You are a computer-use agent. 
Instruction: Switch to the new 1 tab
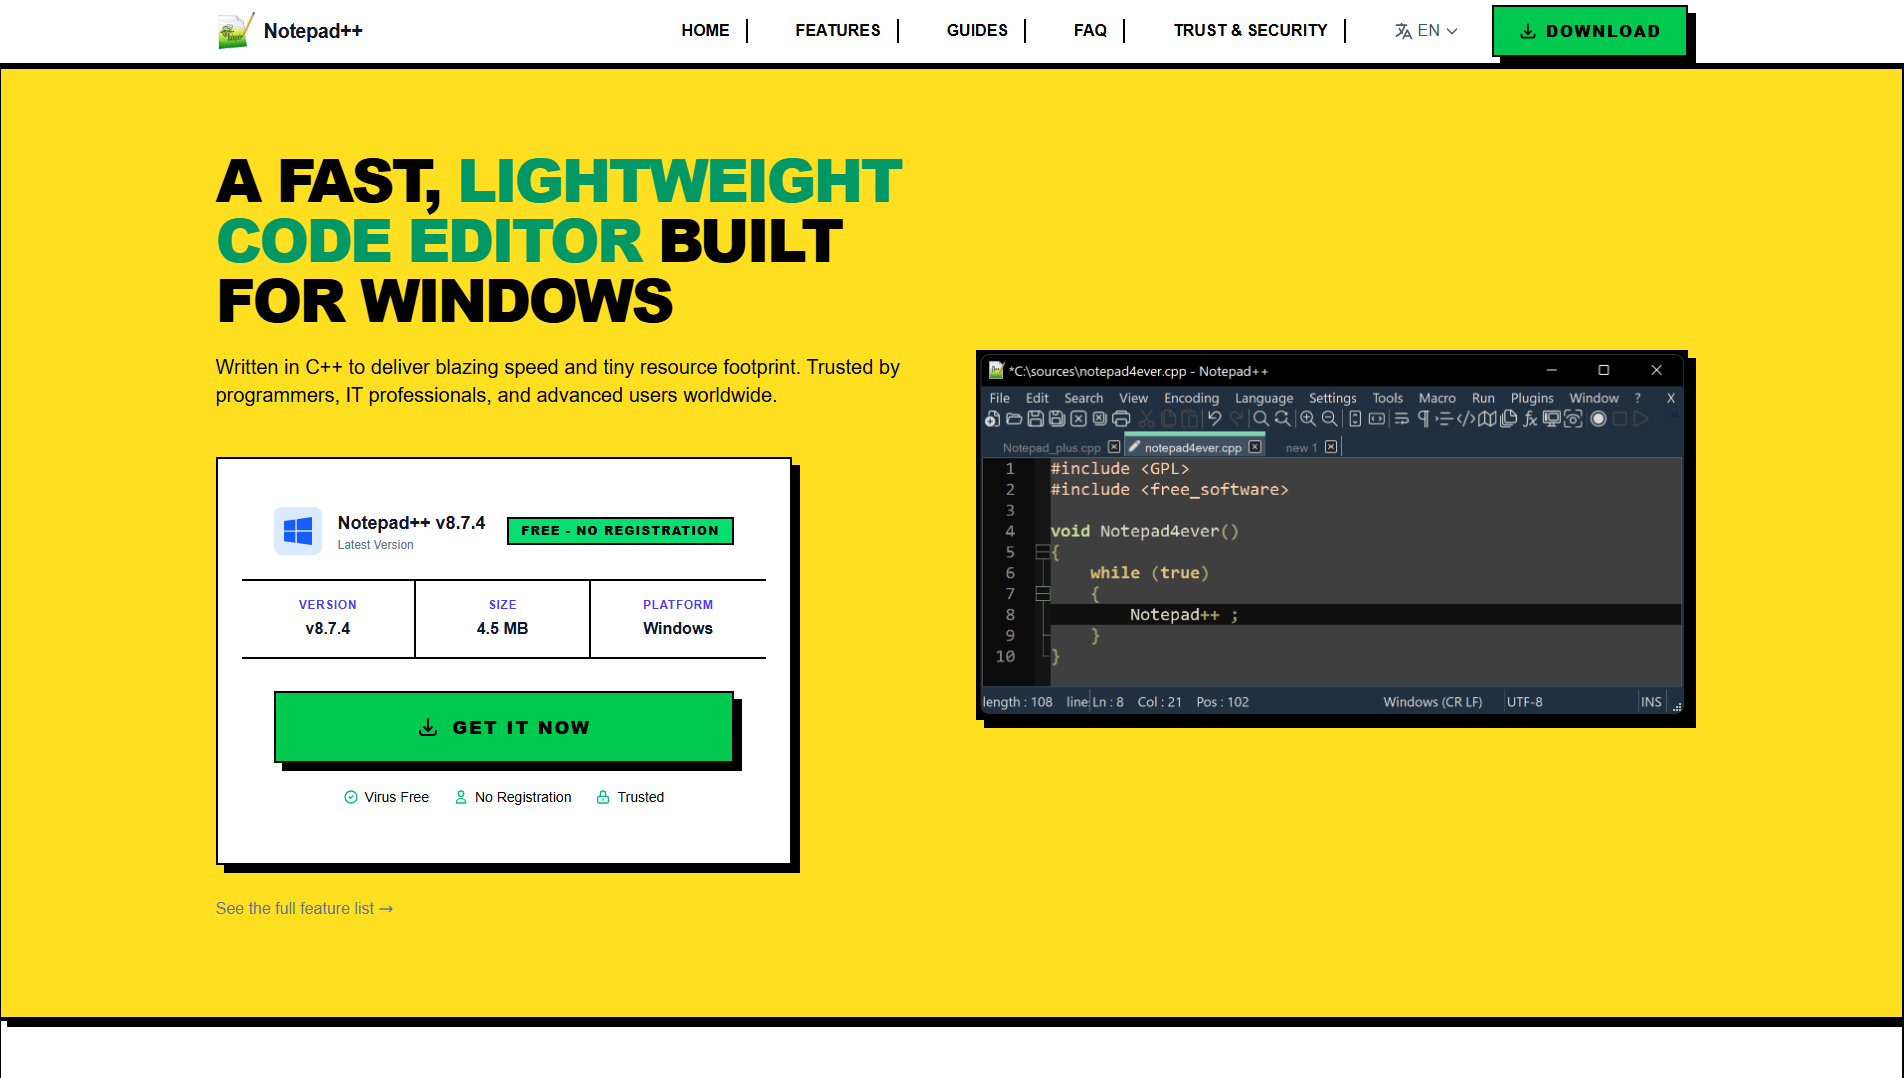click(1301, 448)
